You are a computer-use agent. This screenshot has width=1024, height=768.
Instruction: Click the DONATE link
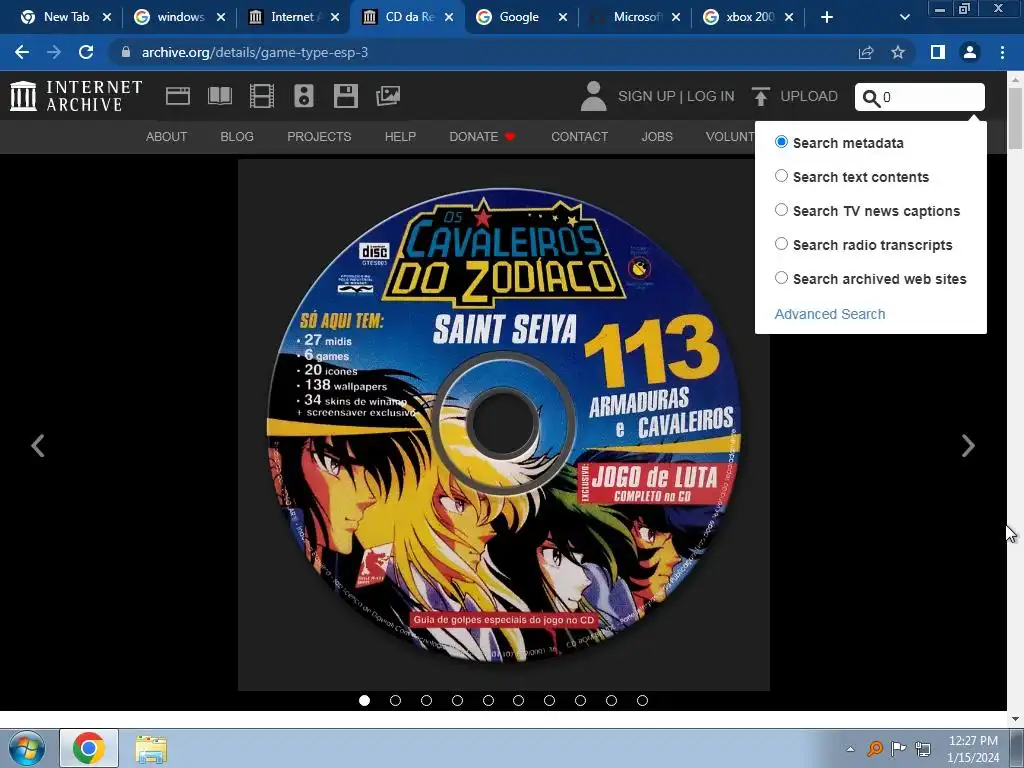point(482,136)
